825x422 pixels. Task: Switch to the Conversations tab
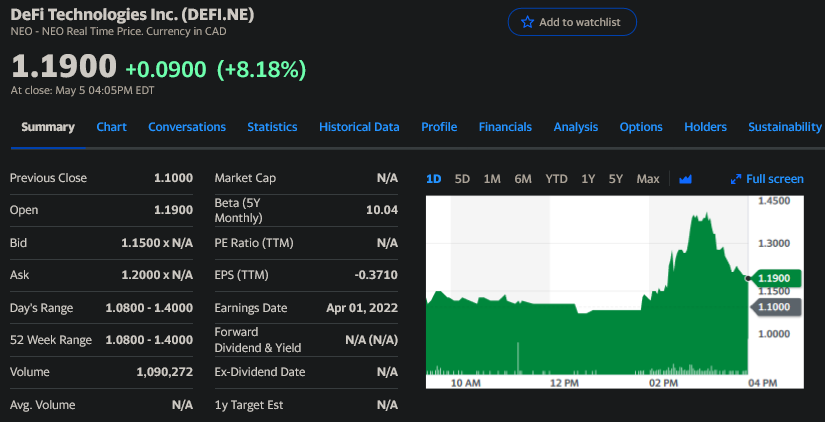click(x=187, y=127)
